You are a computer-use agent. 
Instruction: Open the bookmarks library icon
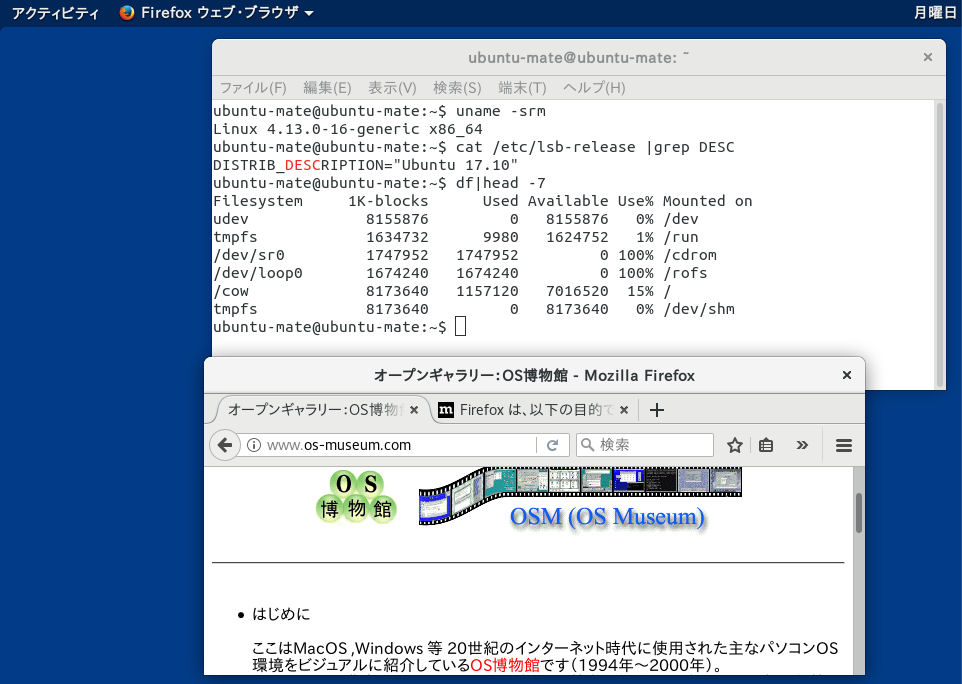tap(766, 445)
